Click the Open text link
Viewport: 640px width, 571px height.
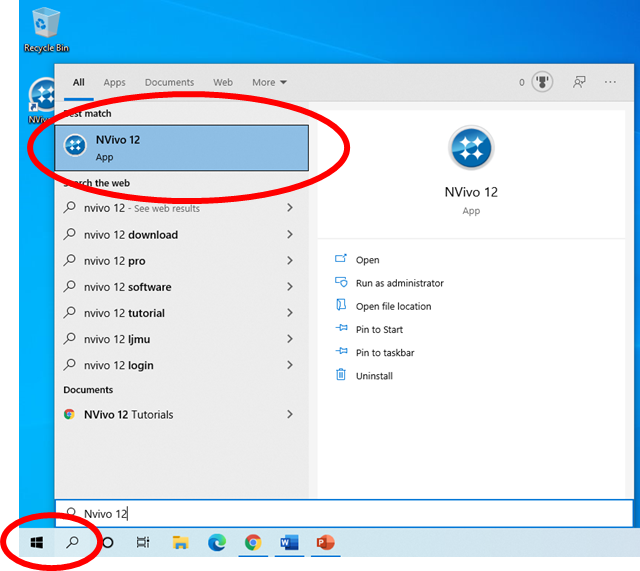point(367,260)
